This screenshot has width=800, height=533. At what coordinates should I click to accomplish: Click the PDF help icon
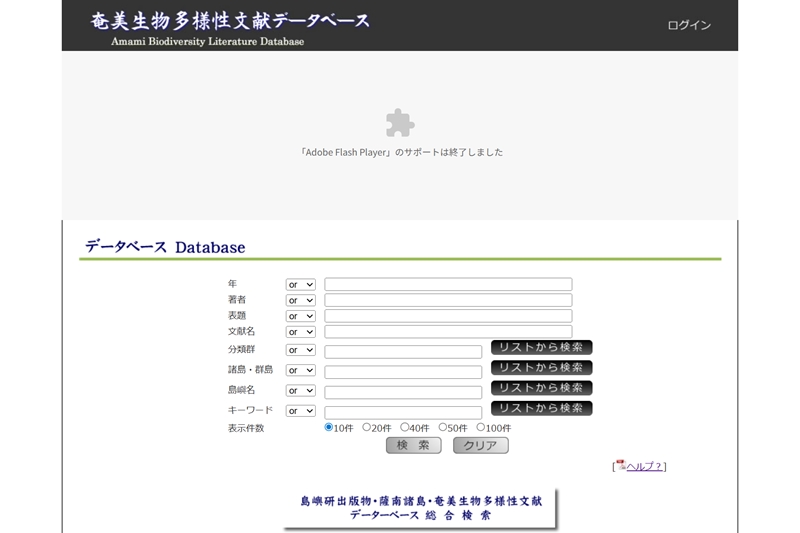click(x=621, y=465)
